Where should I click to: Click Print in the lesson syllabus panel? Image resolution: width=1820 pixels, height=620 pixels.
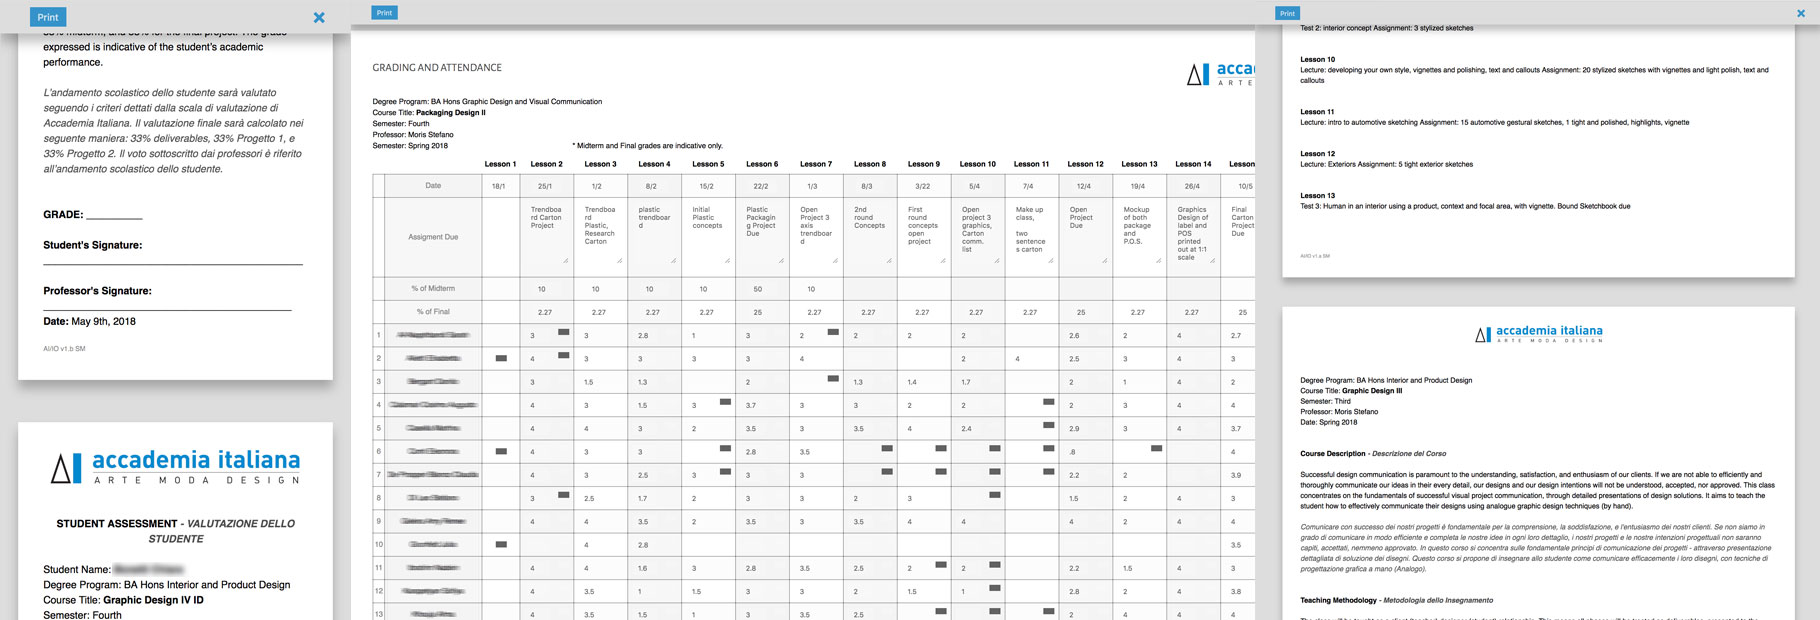1288,13
